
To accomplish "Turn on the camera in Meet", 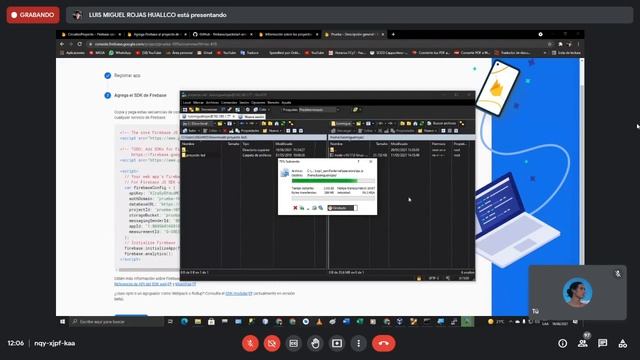I will (x=272, y=343).
